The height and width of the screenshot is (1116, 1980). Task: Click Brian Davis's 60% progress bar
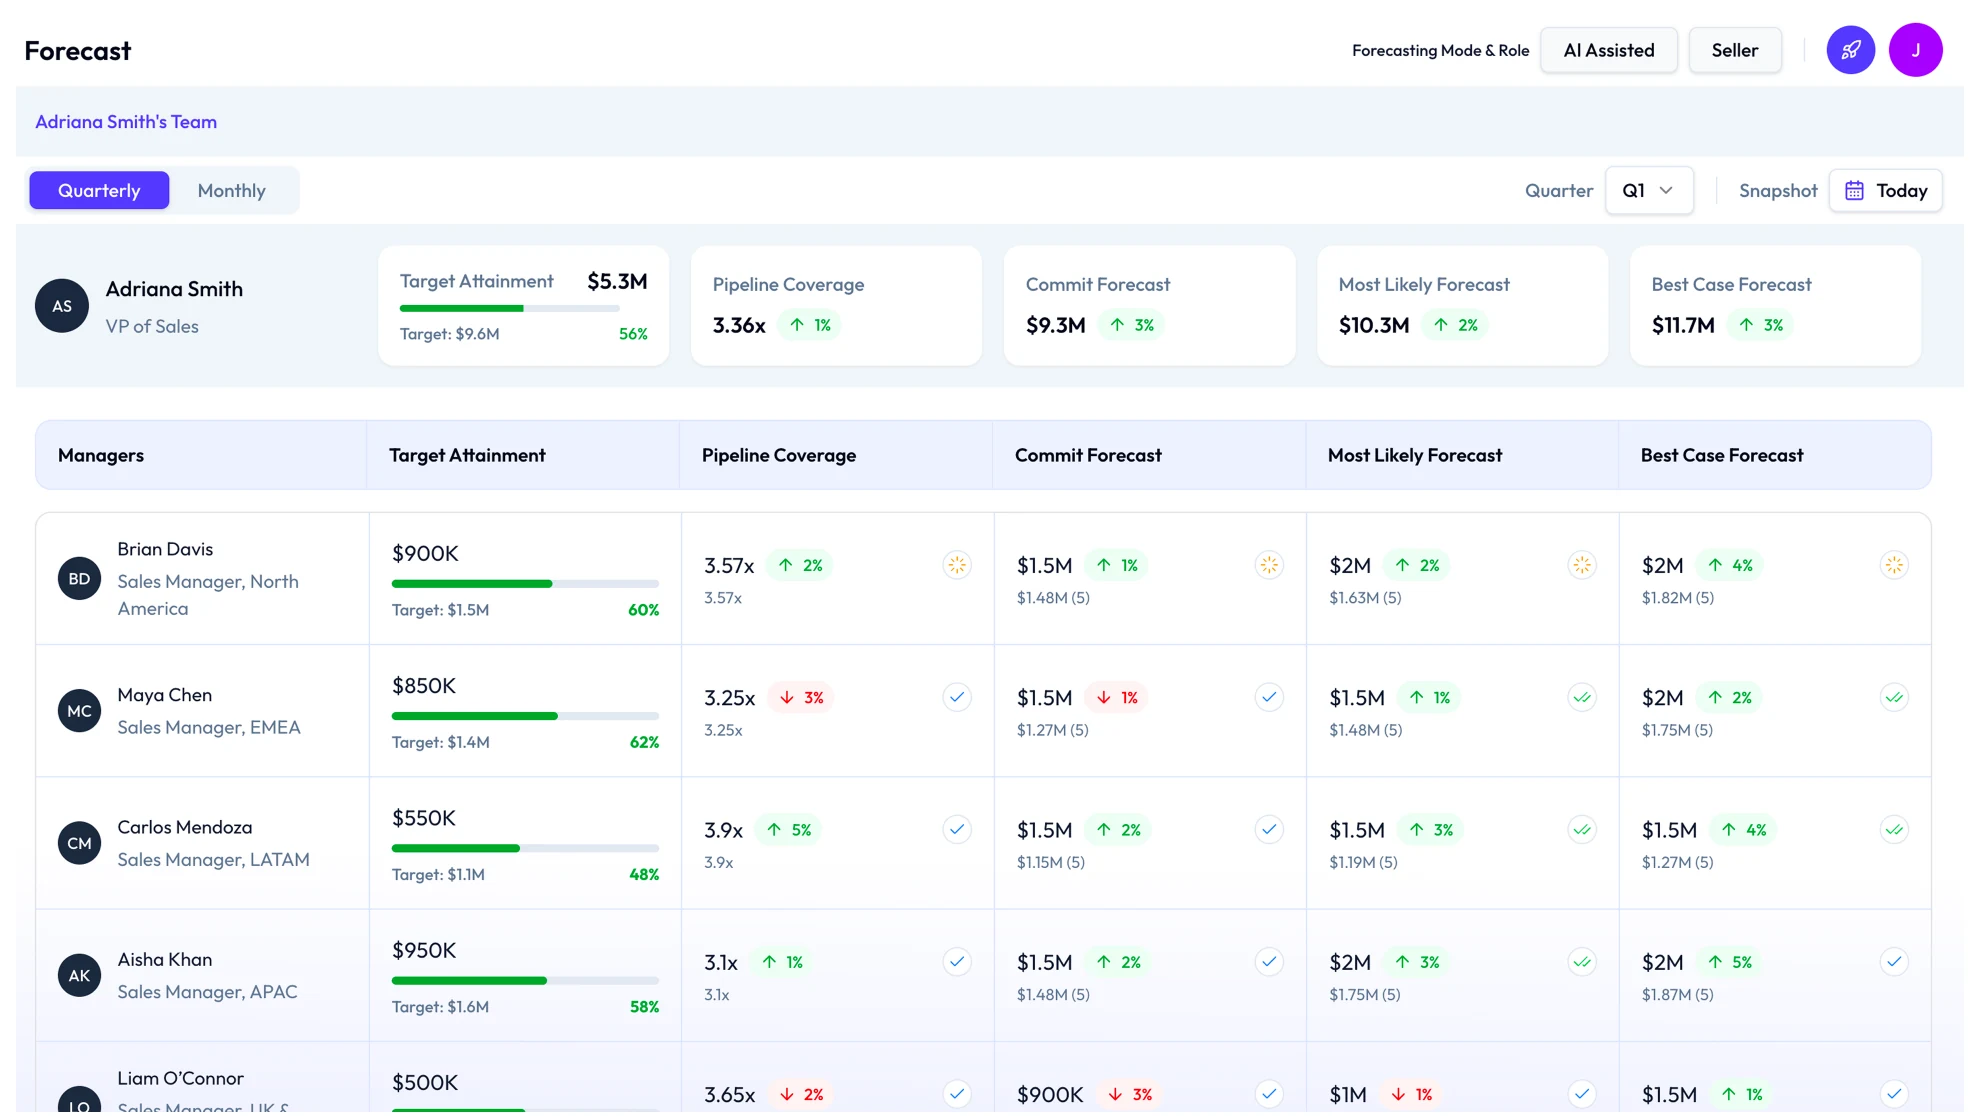pos(525,584)
